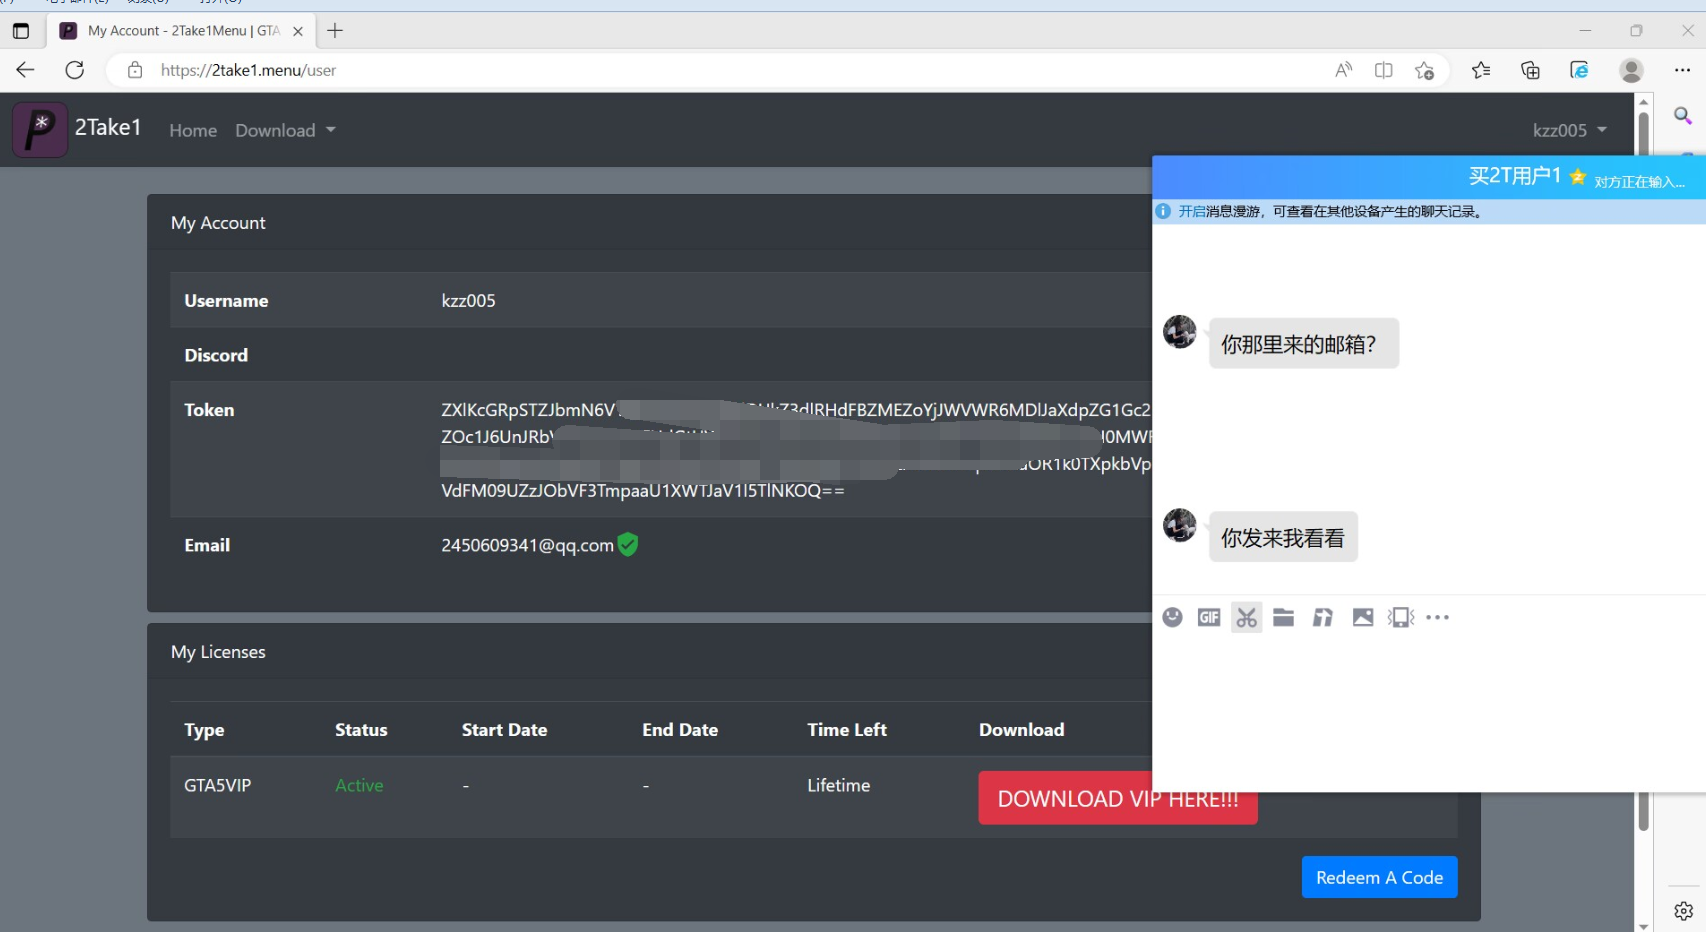Open read aloud icon in address bar

click(1343, 70)
